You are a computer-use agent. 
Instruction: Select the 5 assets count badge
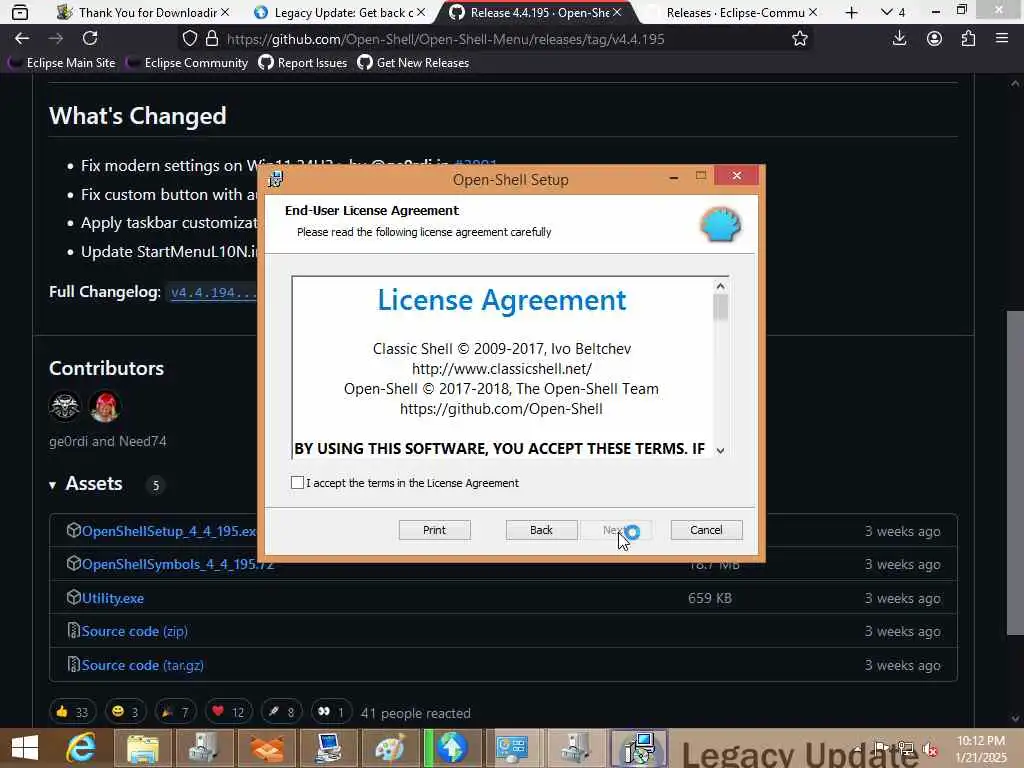155,485
